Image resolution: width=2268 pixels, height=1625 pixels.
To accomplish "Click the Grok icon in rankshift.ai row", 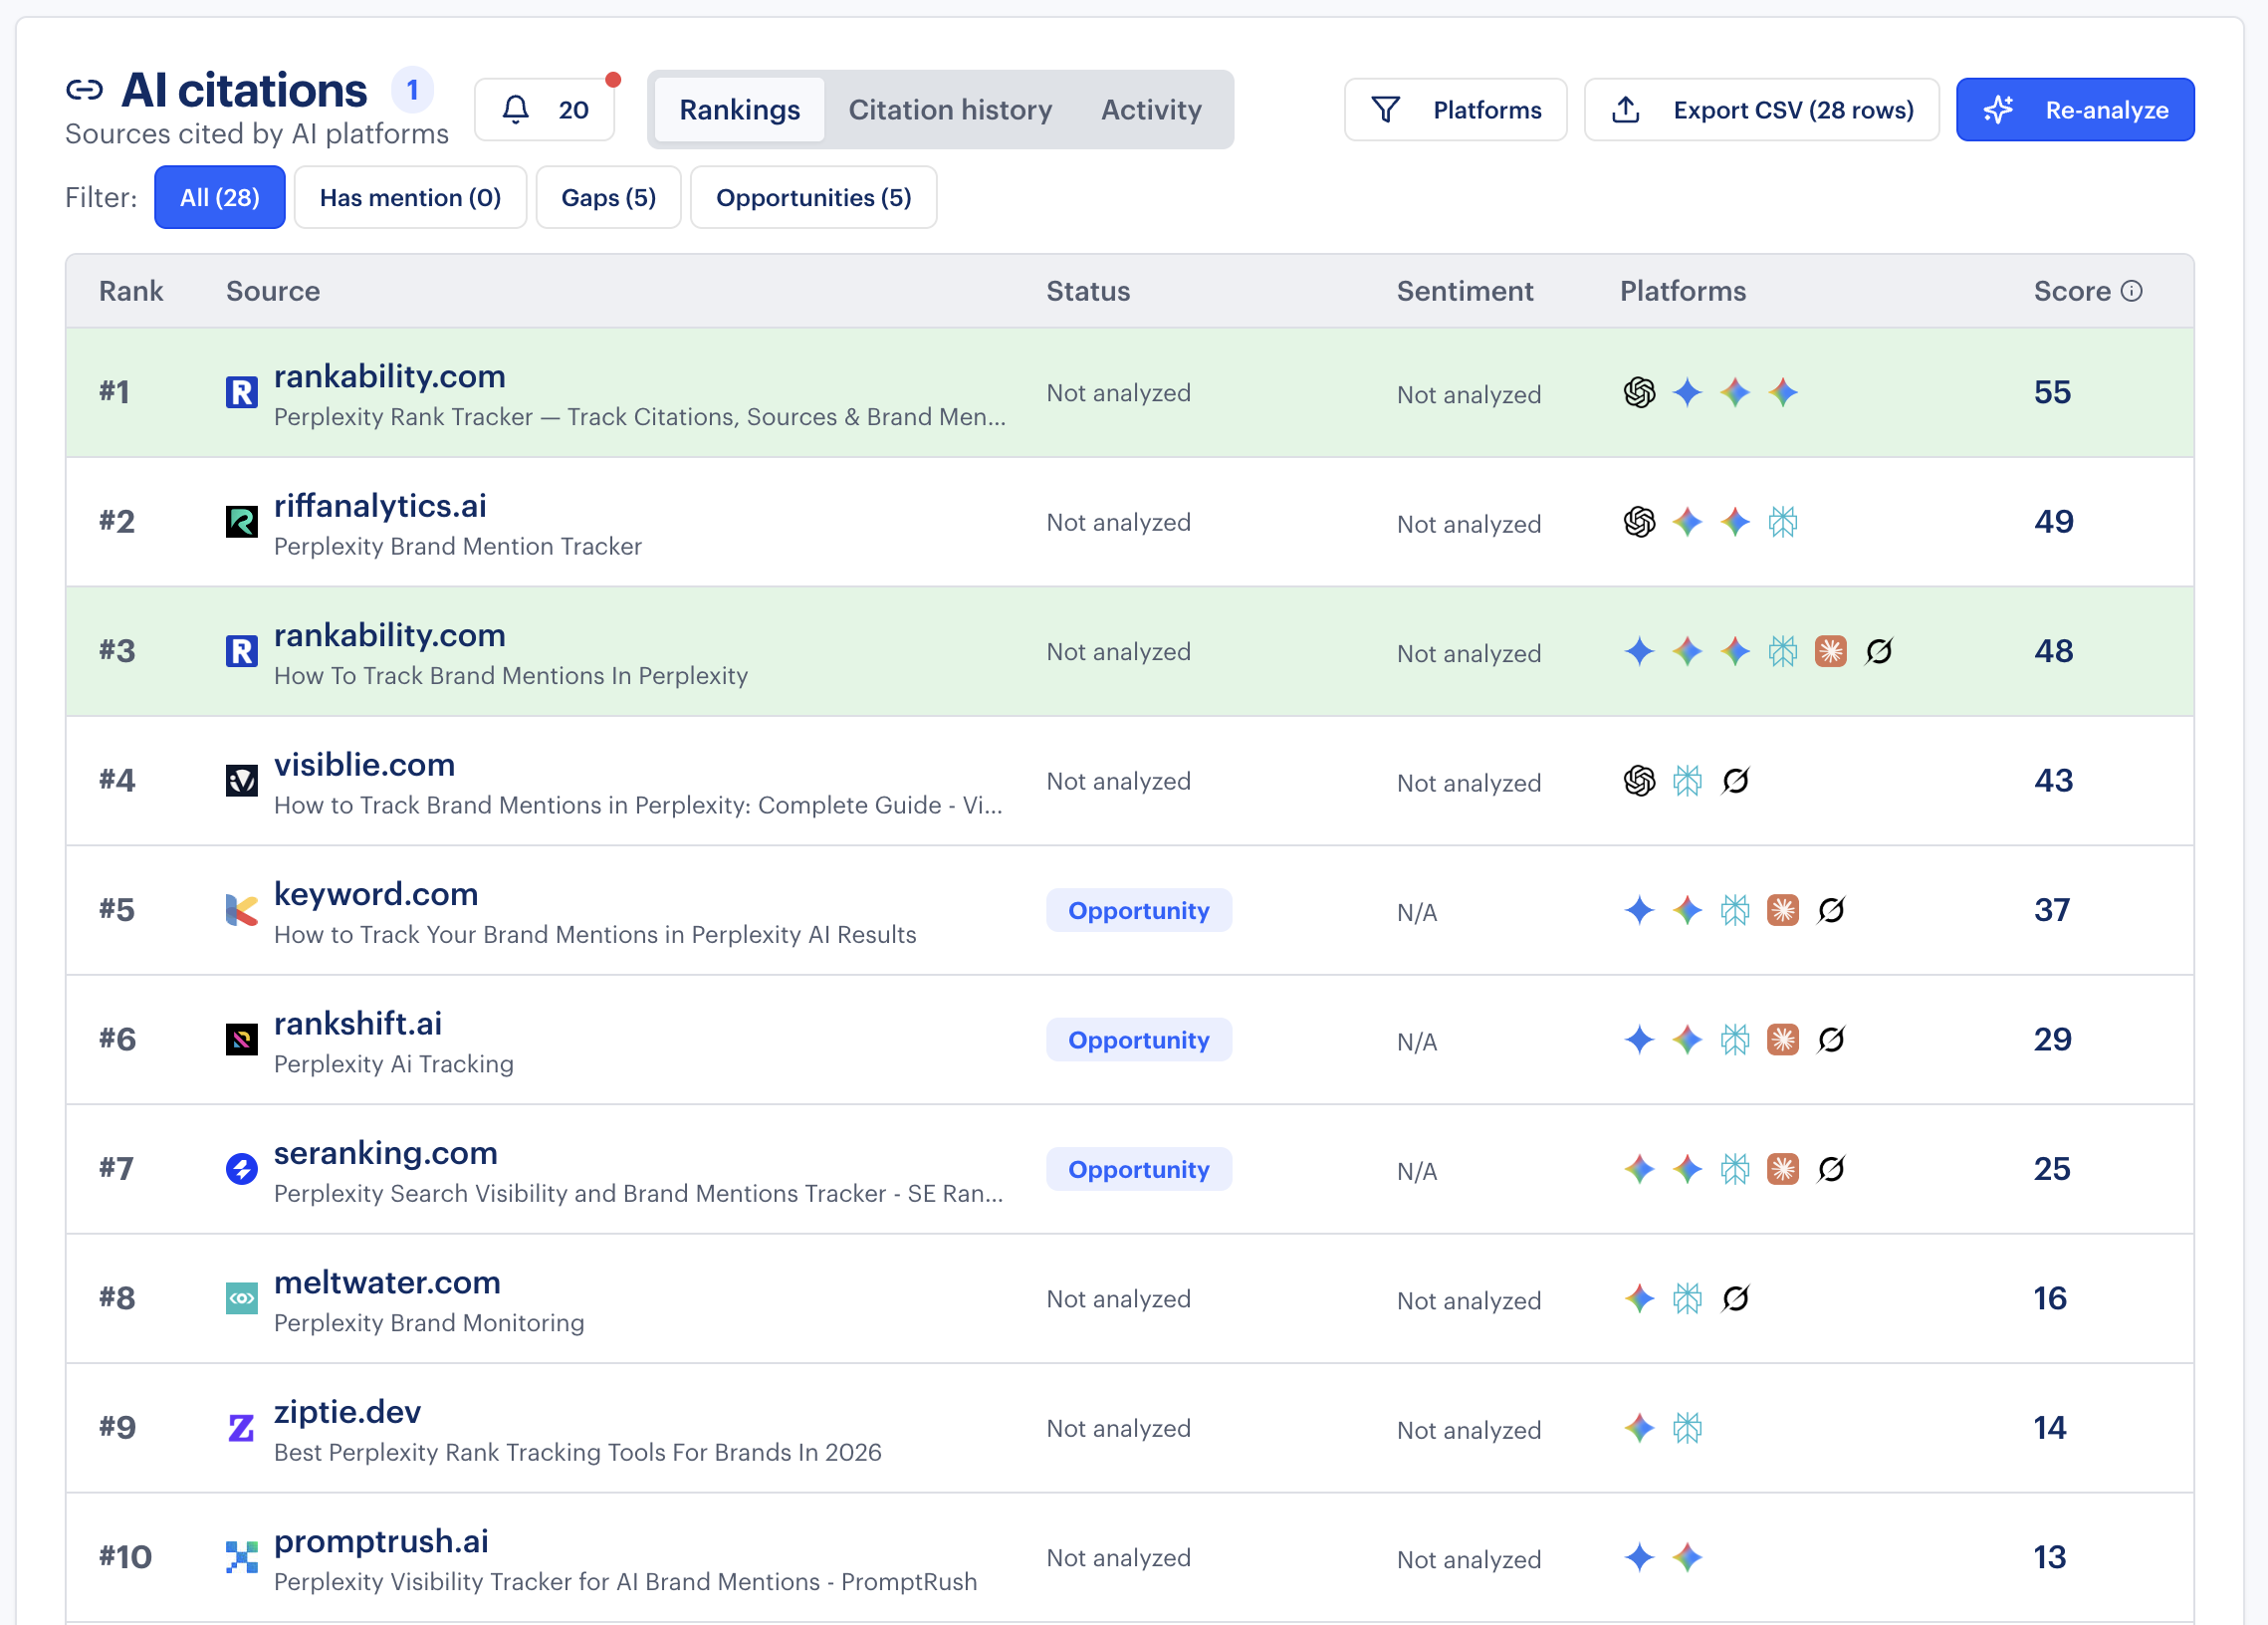I will pyautogui.click(x=1831, y=1040).
